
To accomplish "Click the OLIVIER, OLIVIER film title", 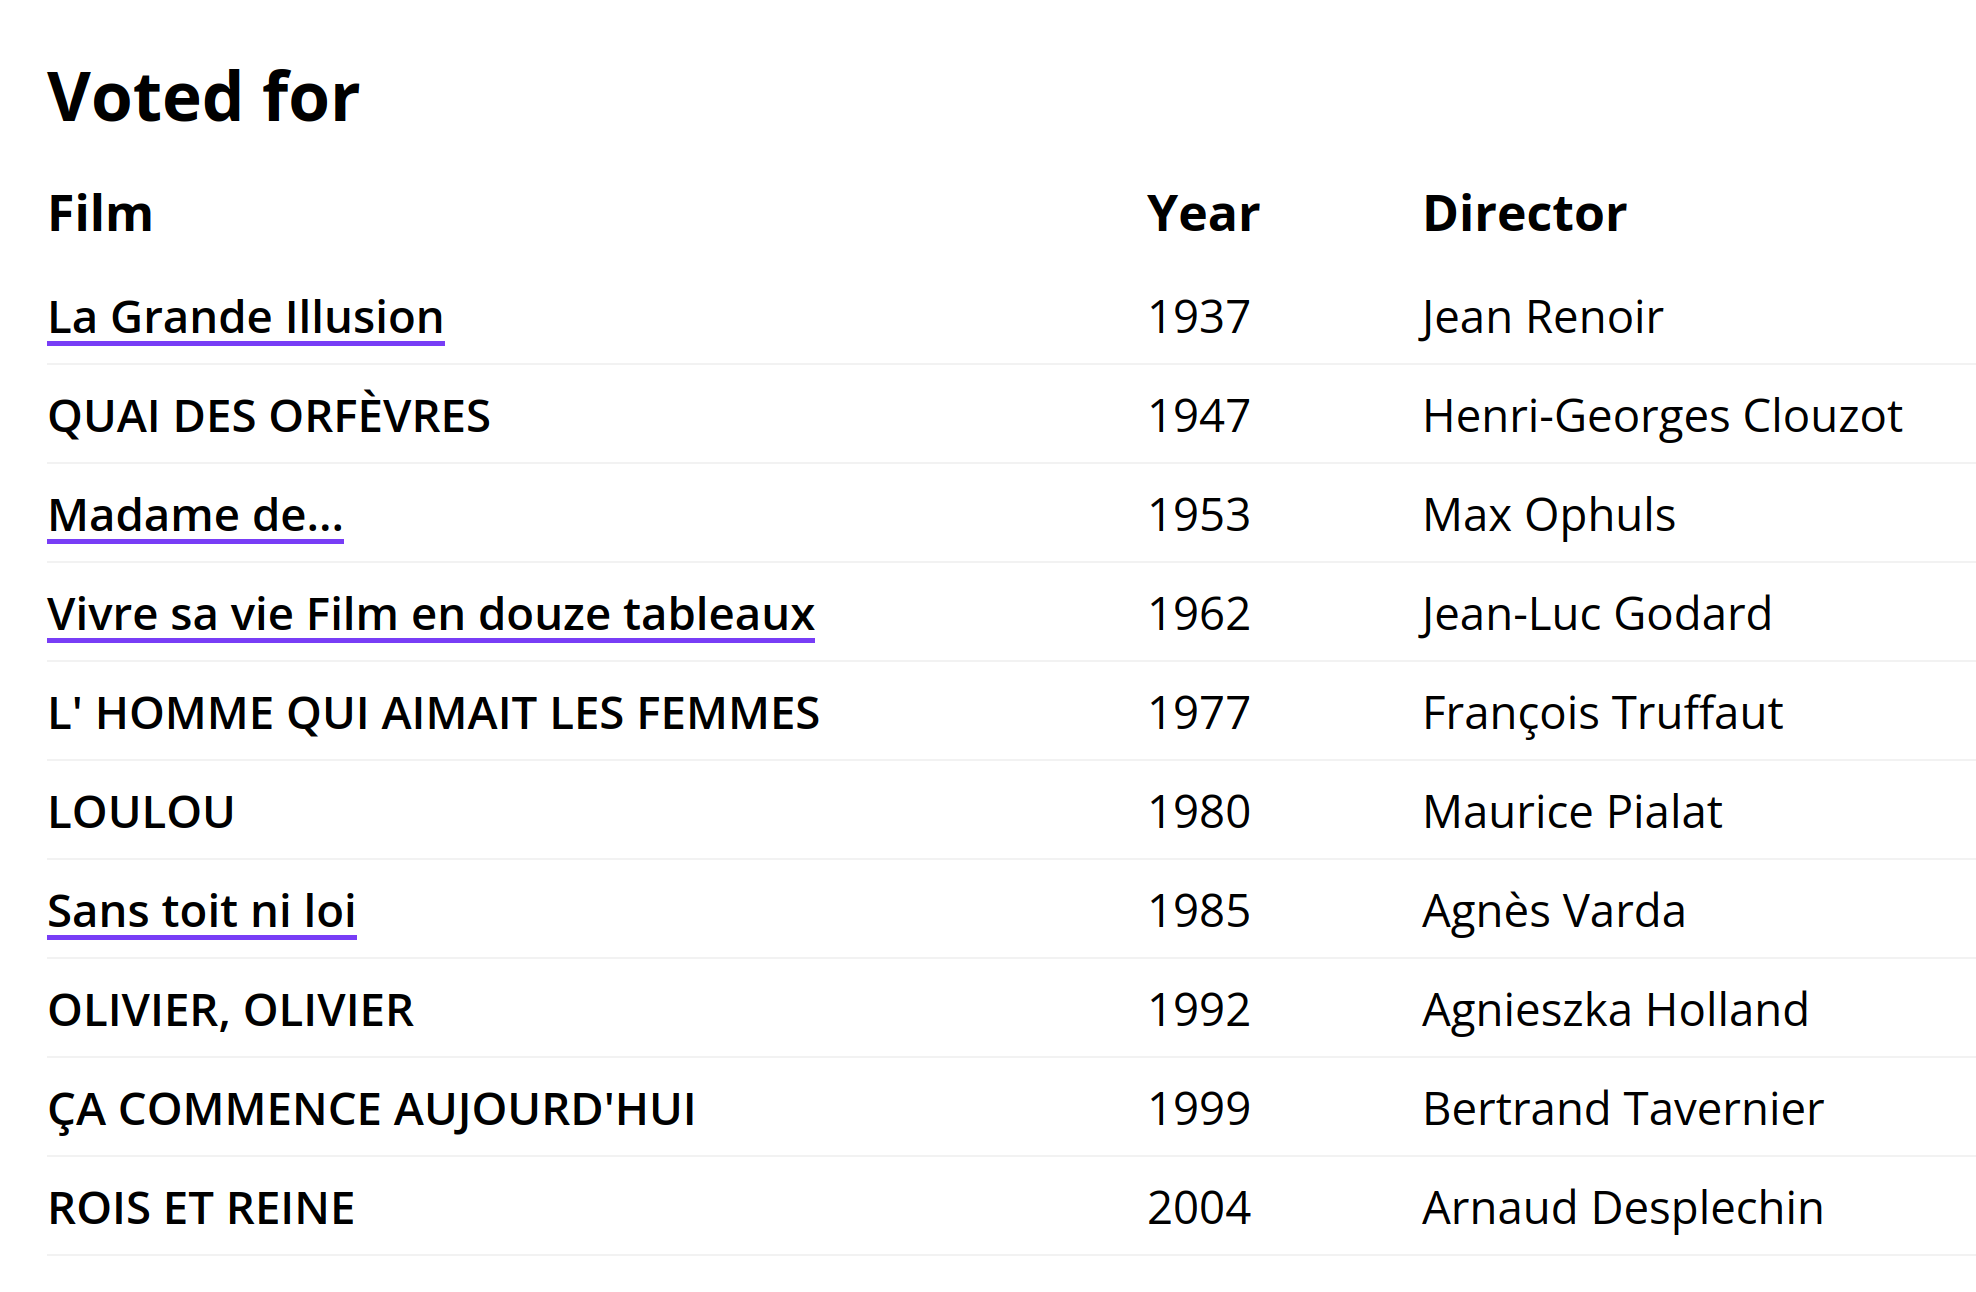I will point(231,1010).
